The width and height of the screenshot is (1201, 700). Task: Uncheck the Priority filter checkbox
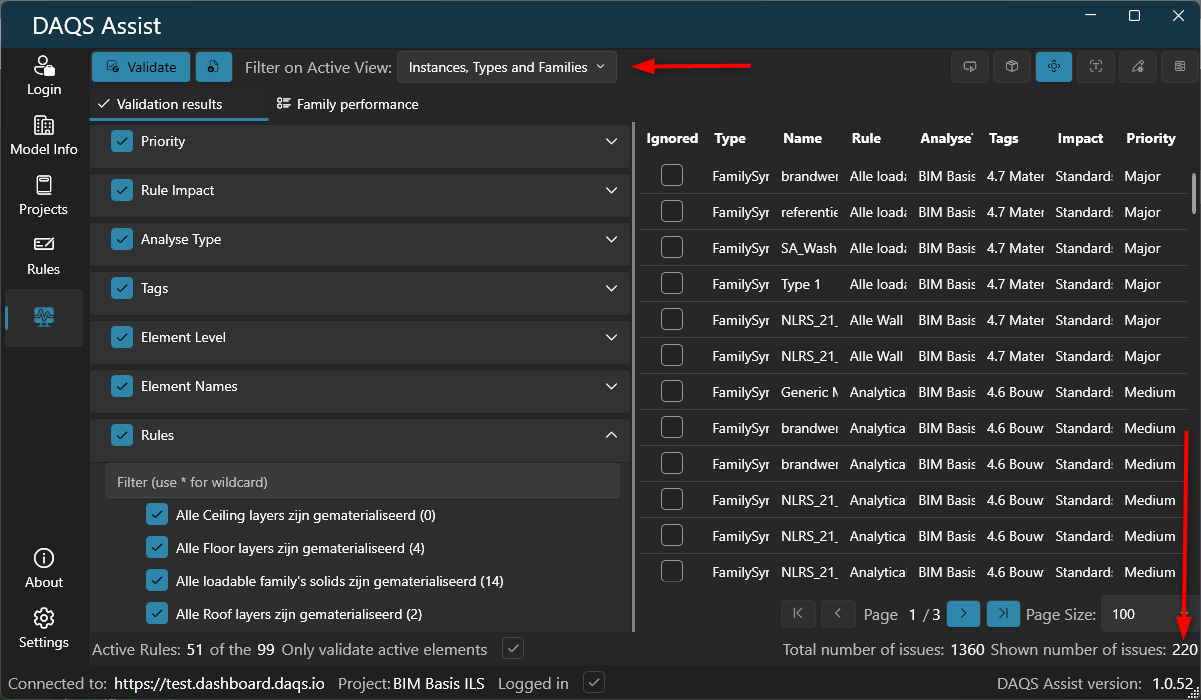point(122,142)
